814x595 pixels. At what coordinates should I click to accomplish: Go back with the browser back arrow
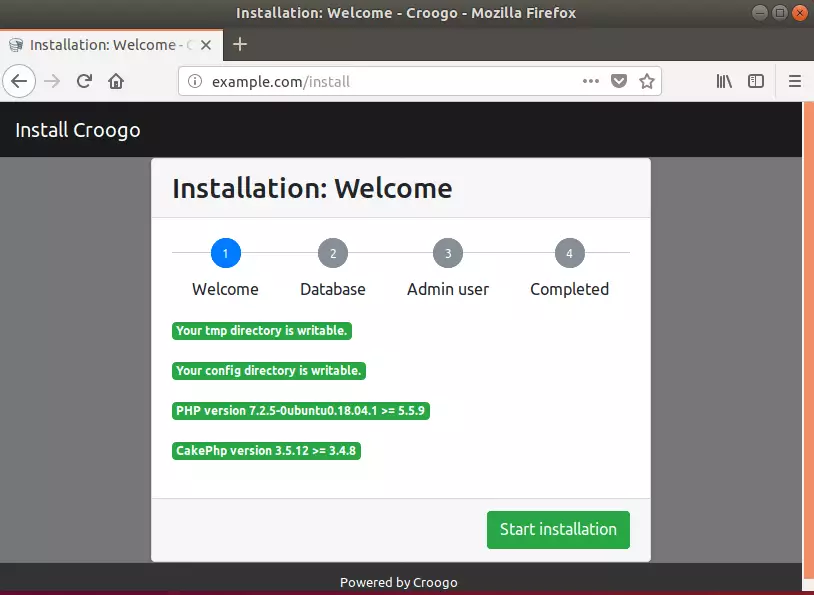(x=19, y=81)
